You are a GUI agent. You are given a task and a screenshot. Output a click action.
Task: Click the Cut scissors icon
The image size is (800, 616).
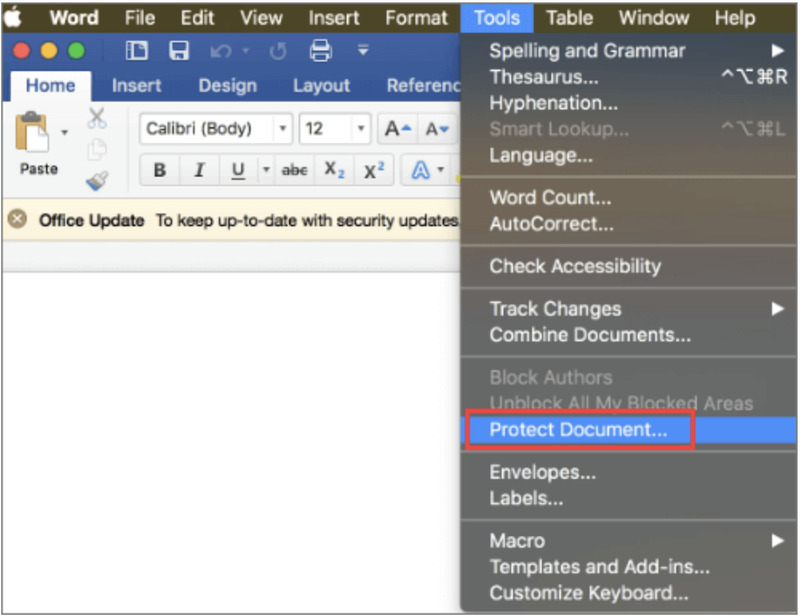click(x=97, y=119)
